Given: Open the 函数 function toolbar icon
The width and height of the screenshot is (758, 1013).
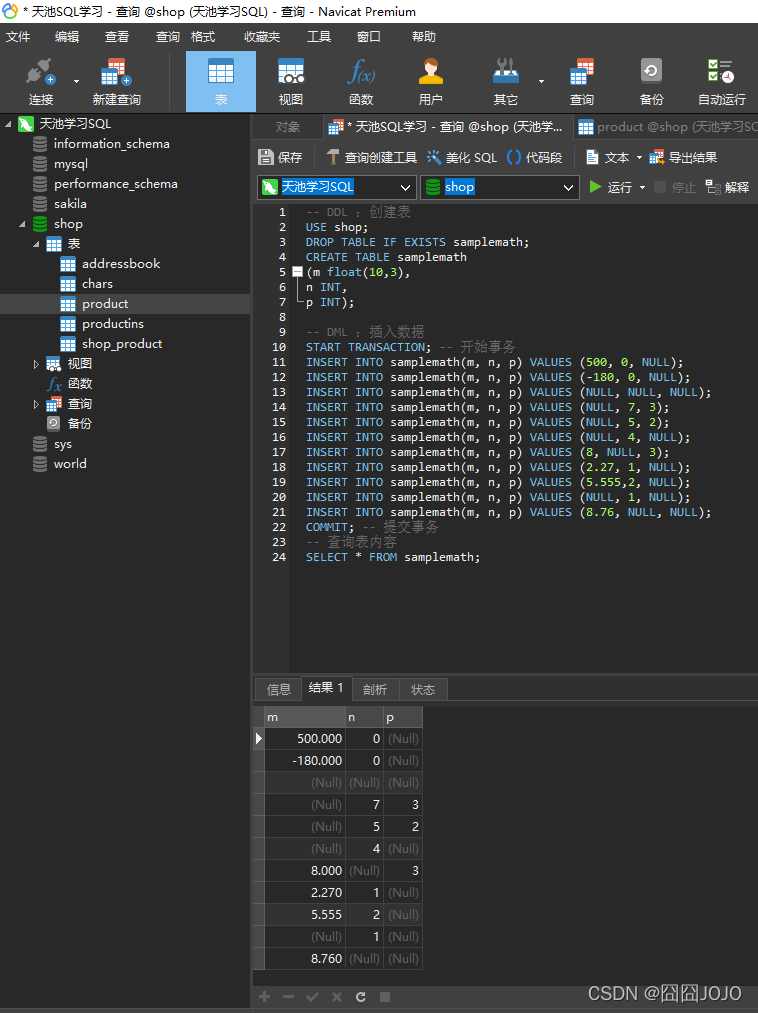Looking at the screenshot, I should pos(361,81).
